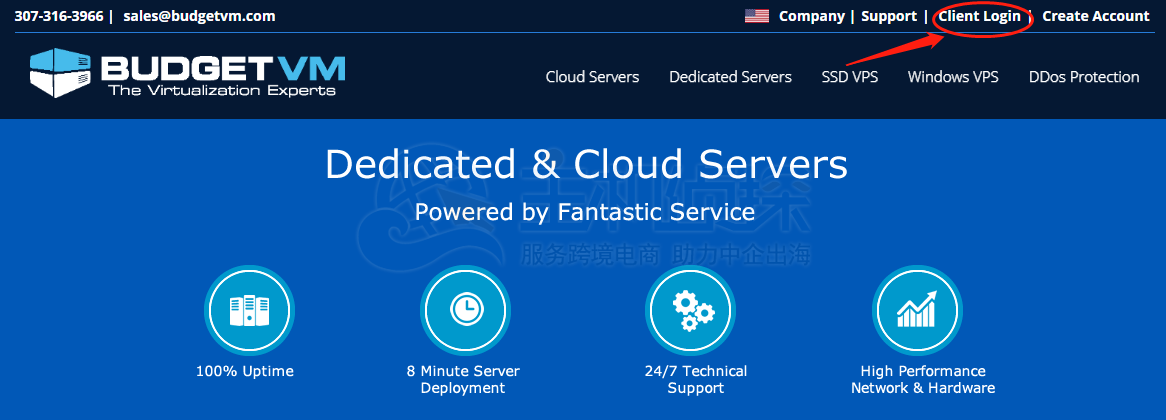Click the High Performance Network & Hardware text
The image size is (1166, 420).
point(922,379)
